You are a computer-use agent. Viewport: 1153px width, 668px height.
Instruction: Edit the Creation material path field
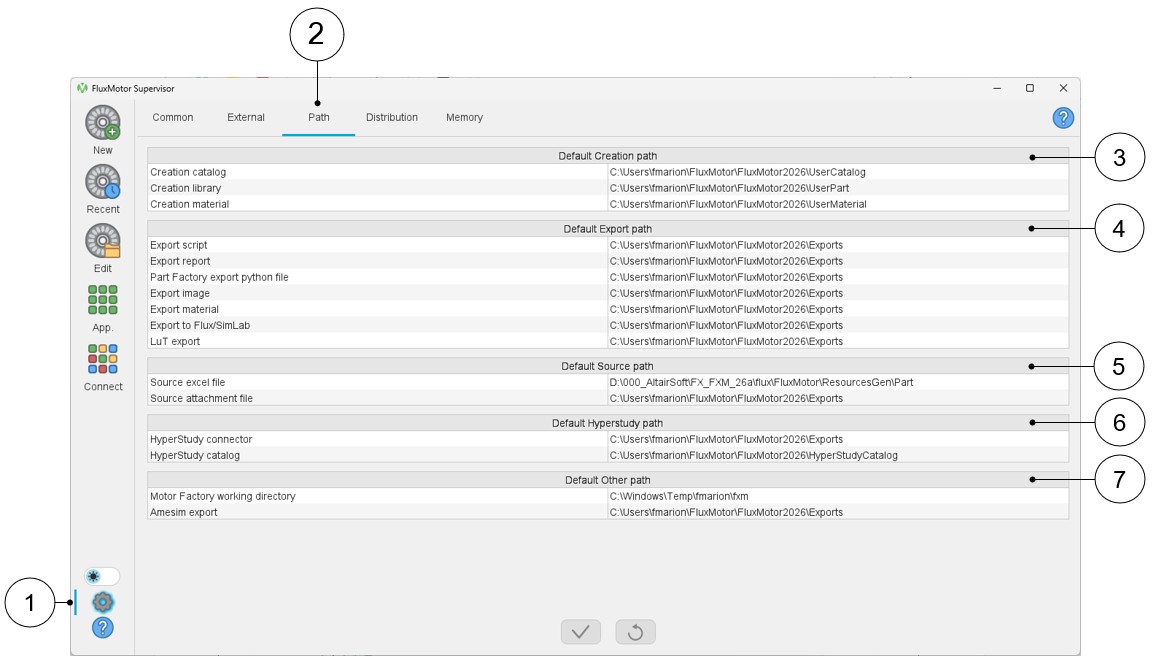[838, 205]
